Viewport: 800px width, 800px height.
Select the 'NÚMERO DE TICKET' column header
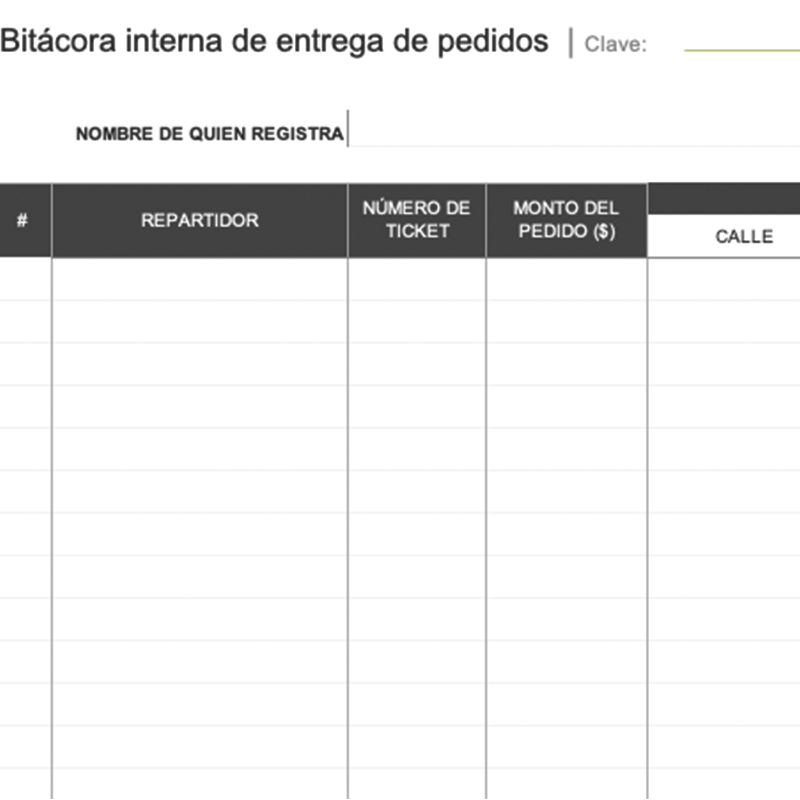(x=417, y=220)
